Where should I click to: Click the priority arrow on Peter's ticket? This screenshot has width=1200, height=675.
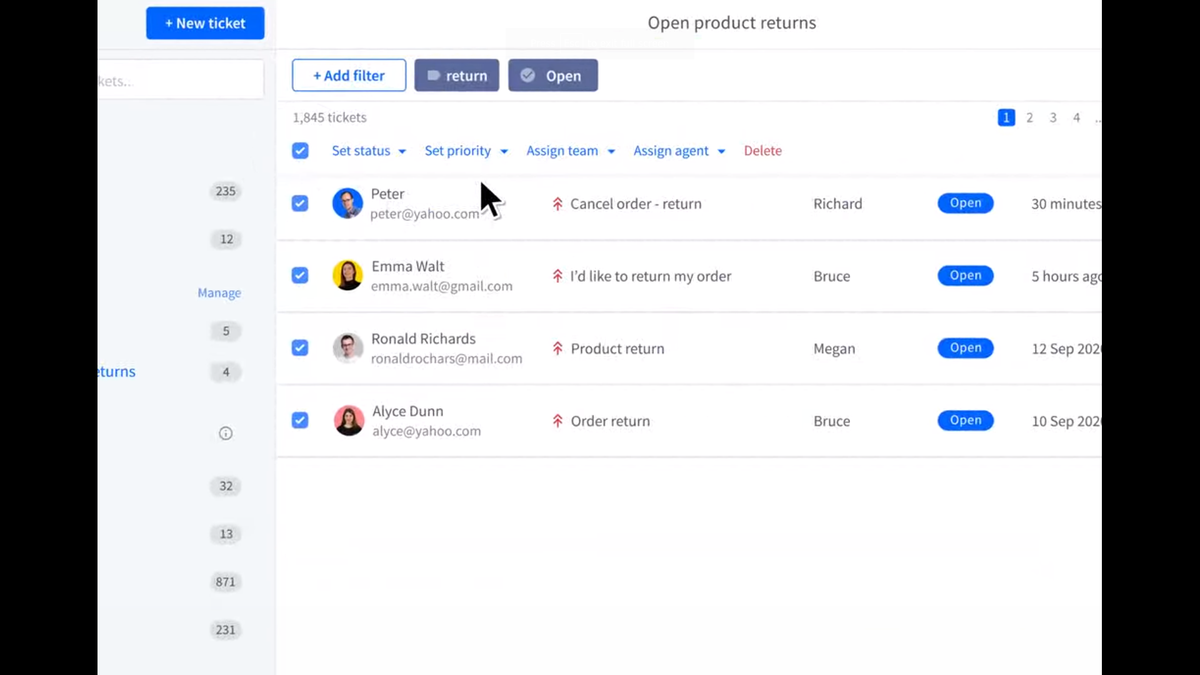(x=557, y=203)
